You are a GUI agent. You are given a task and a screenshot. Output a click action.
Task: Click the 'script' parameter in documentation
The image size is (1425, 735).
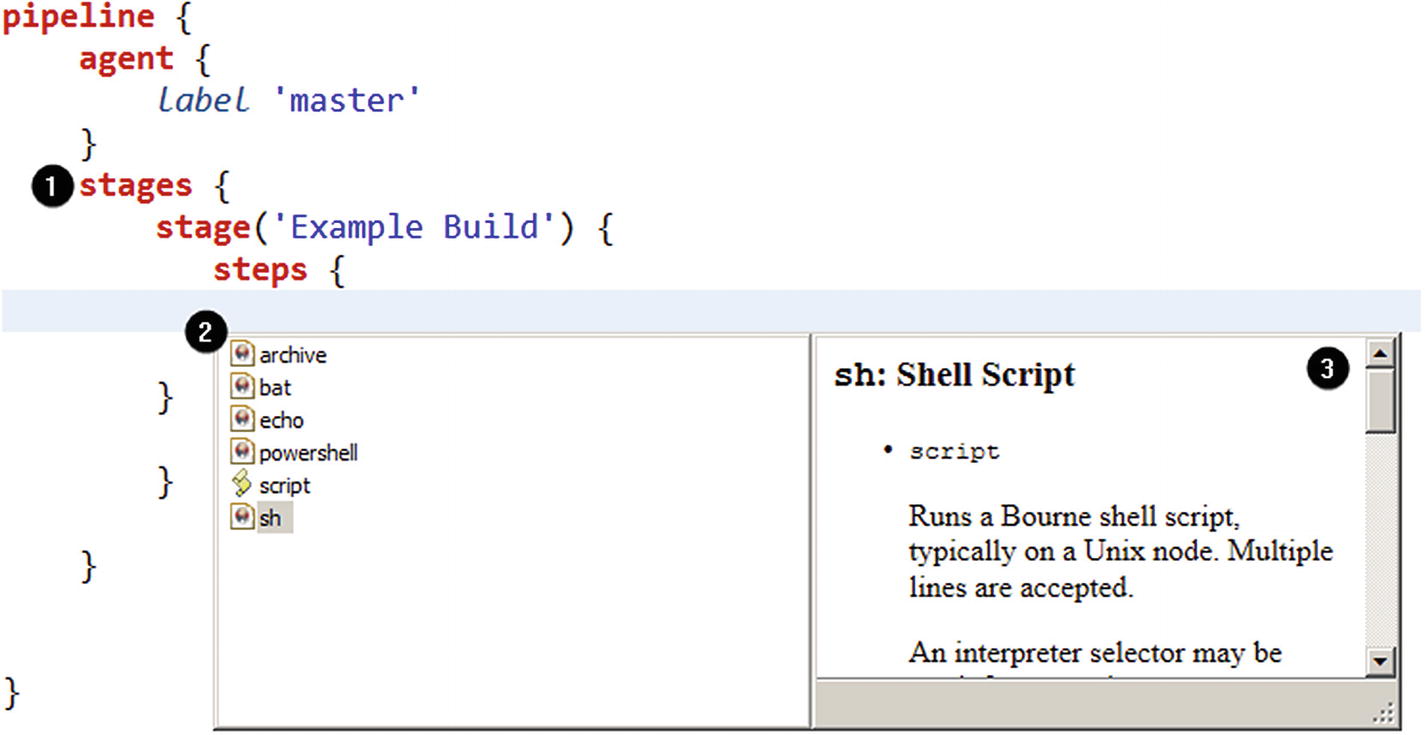click(954, 451)
